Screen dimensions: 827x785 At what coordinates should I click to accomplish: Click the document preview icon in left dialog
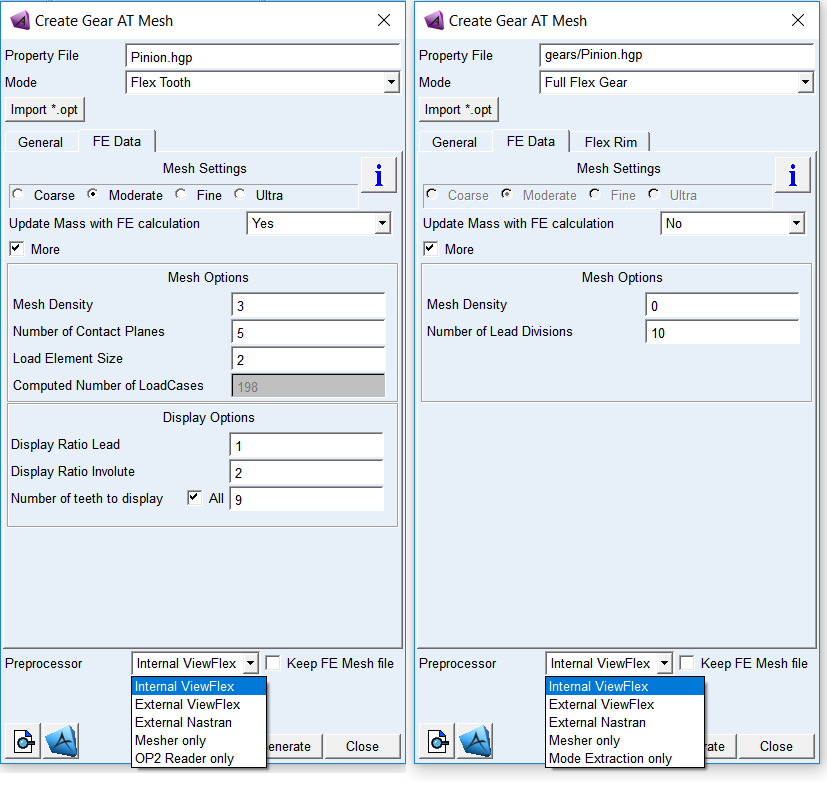[23, 741]
